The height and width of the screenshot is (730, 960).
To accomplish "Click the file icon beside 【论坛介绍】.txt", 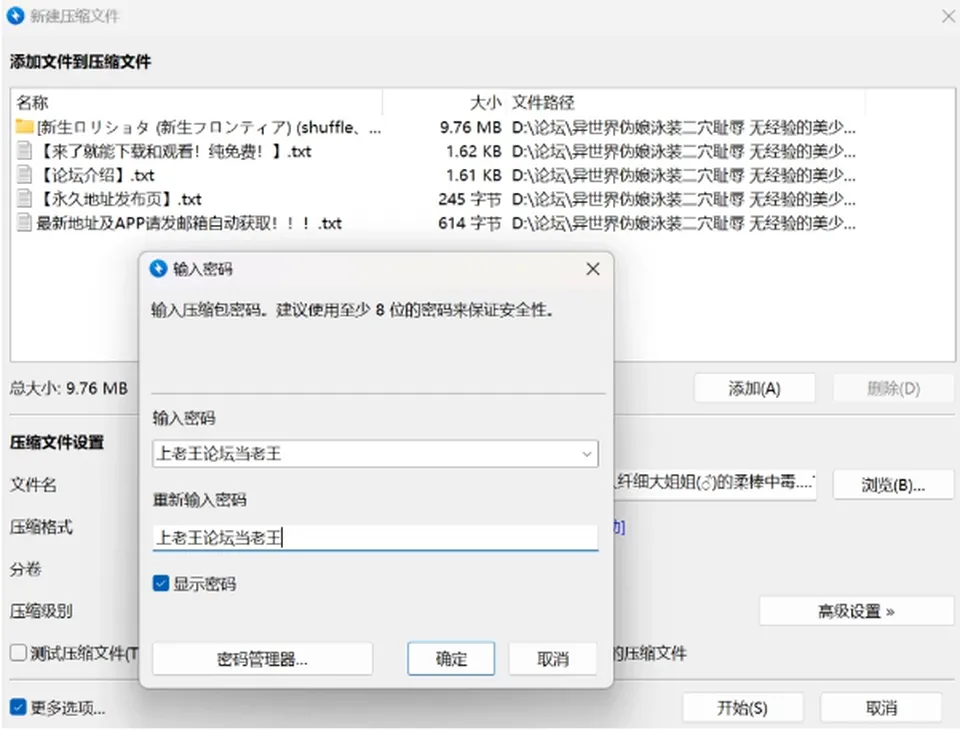I will [24, 175].
